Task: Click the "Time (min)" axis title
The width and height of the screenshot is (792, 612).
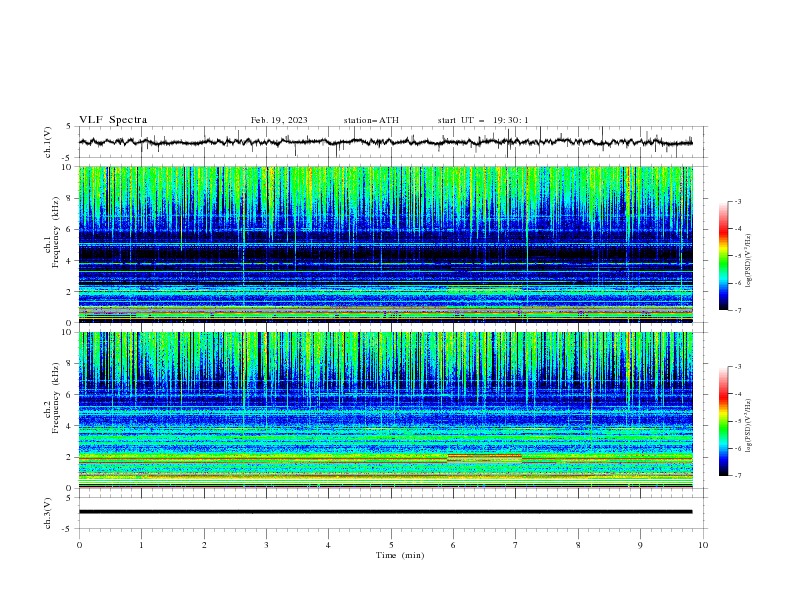Action: pos(400,555)
